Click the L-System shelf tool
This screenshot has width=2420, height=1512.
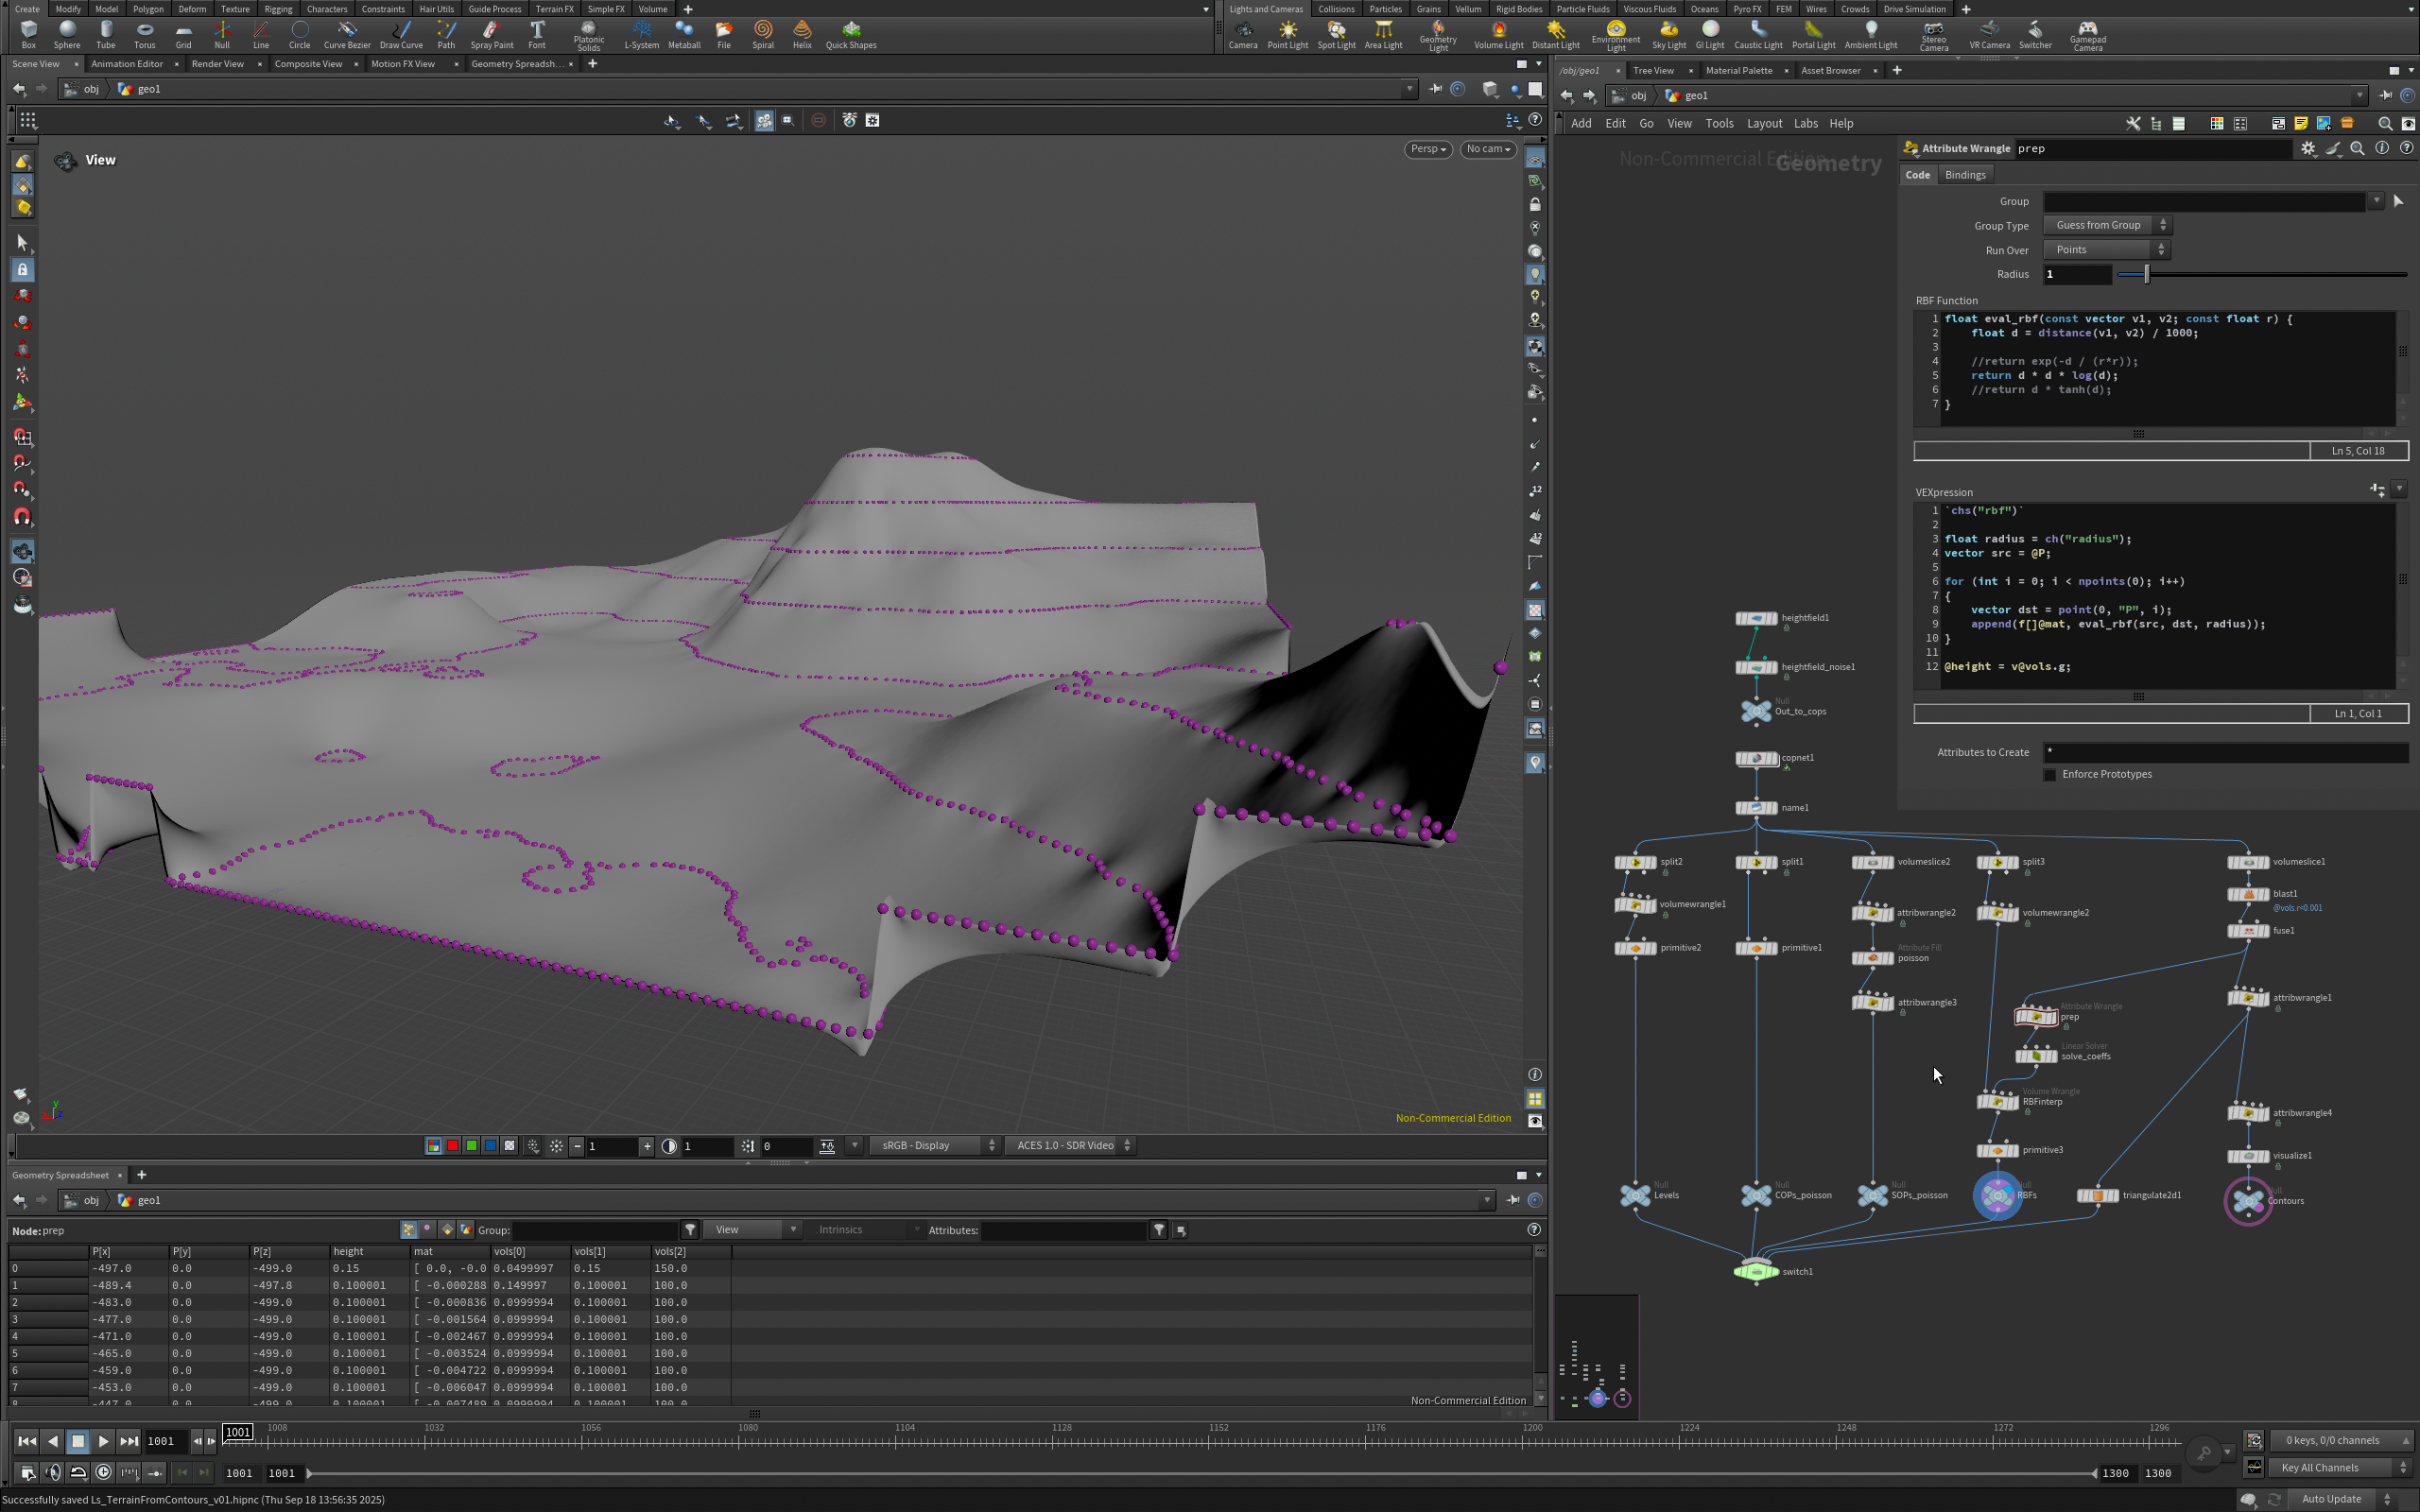click(x=641, y=33)
